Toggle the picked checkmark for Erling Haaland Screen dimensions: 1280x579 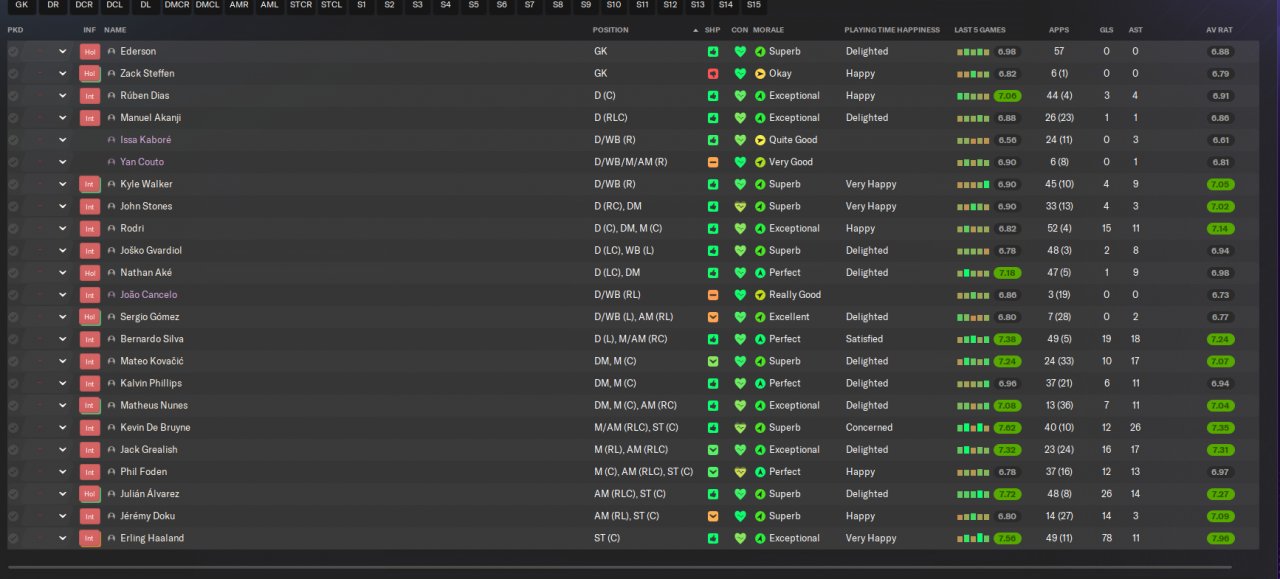pyautogui.click(x=13, y=538)
